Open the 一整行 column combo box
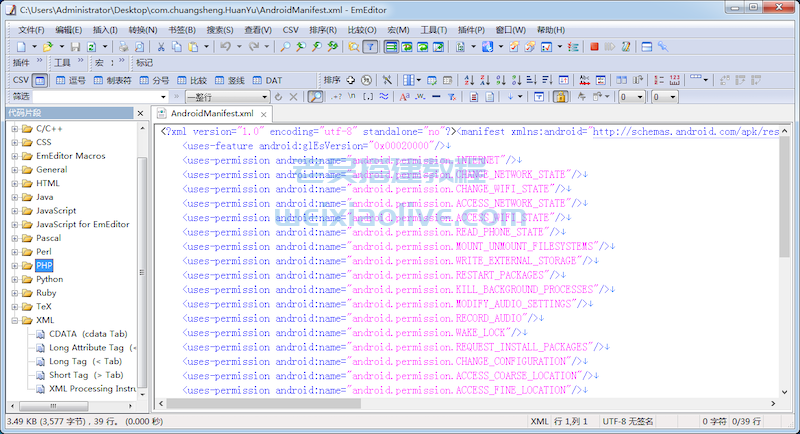Image resolution: width=800 pixels, height=434 pixels. coord(228,97)
